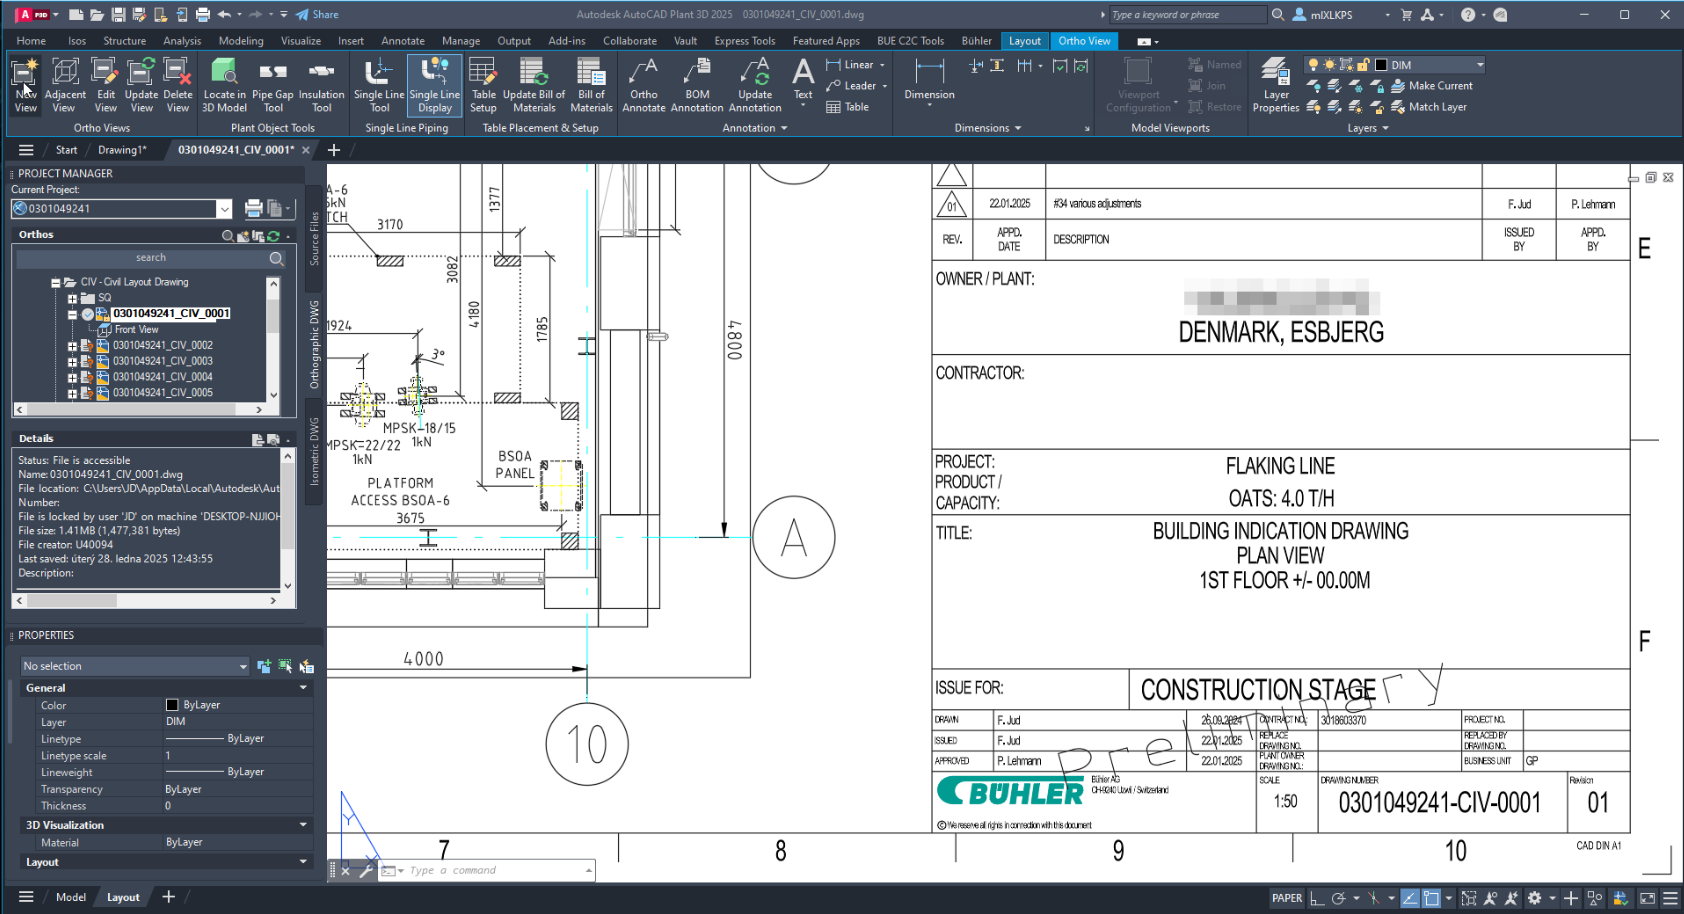Select the Insulation Tool
Viewport: 1684px width, 914px height.
pos(321,85)
